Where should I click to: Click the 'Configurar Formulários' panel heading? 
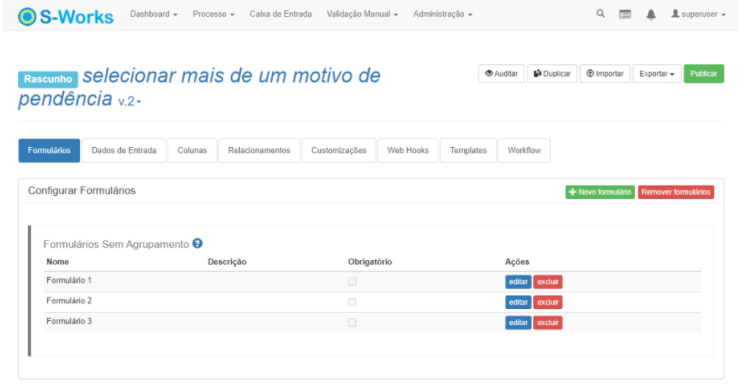click(82, 191)
